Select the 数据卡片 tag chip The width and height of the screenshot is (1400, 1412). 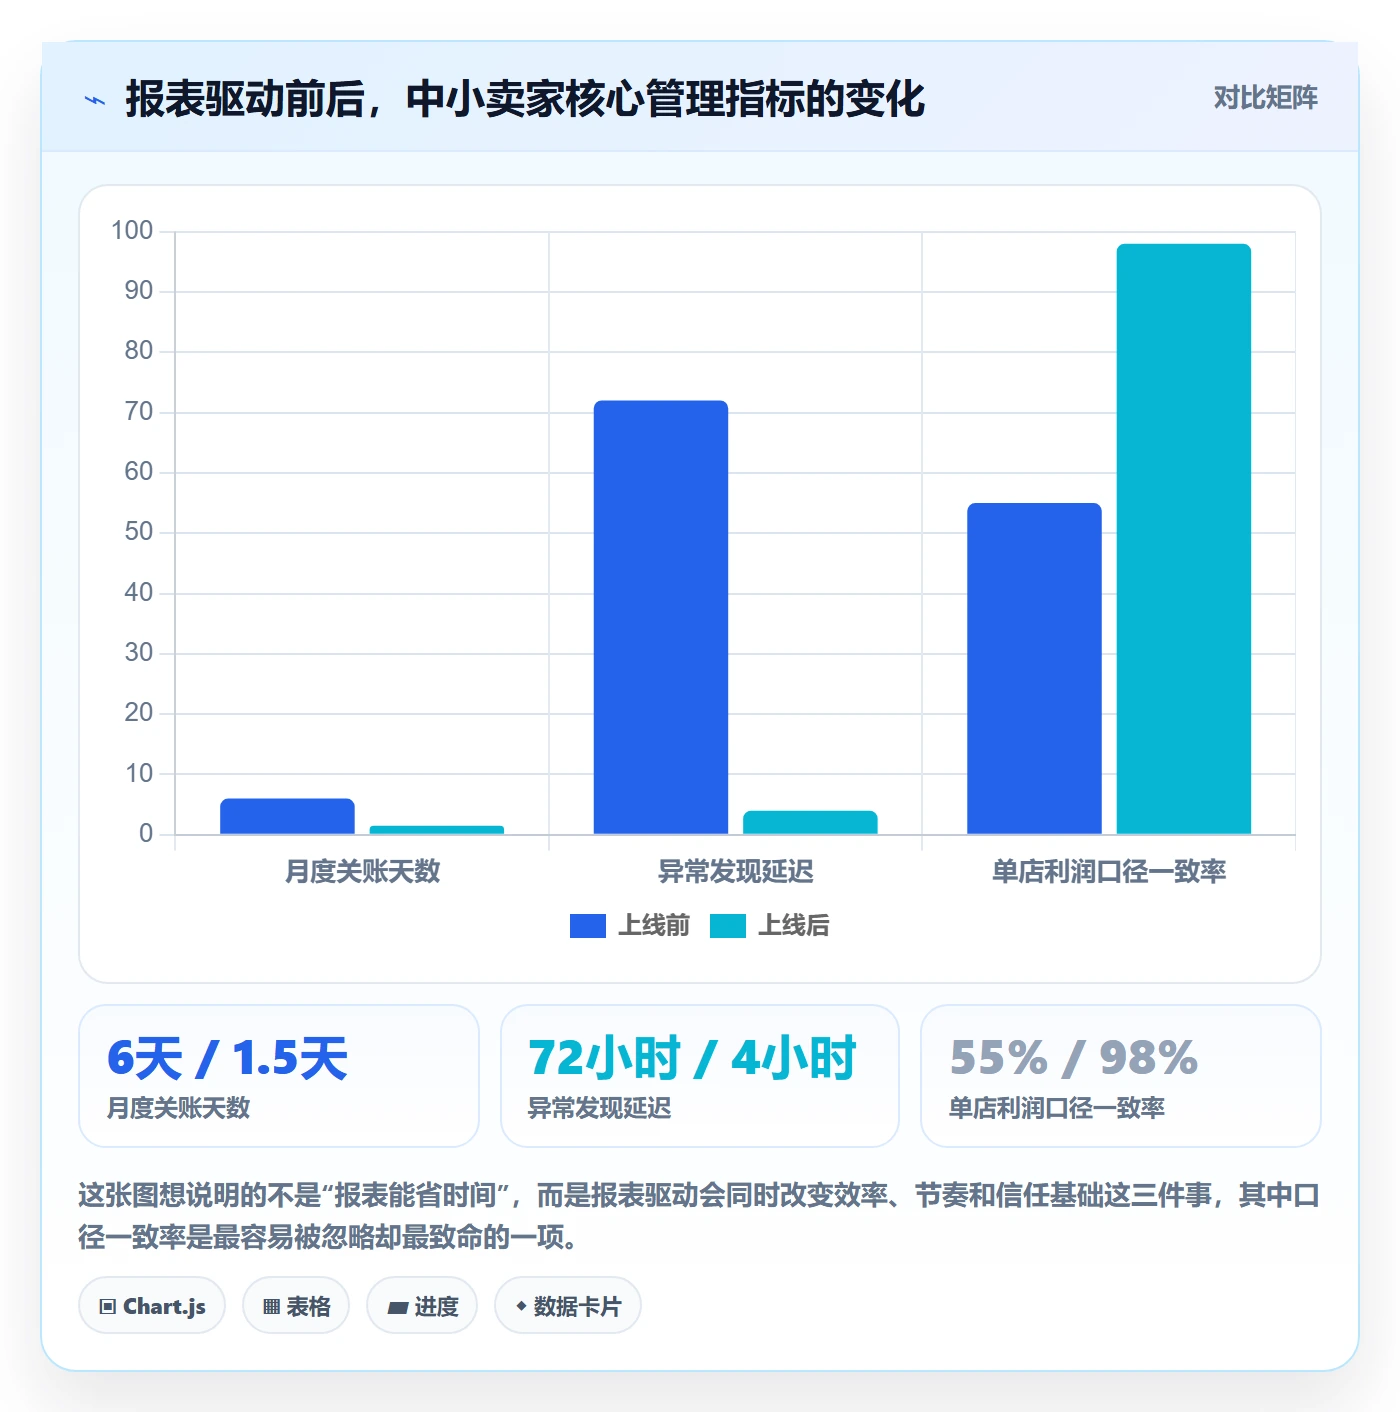coord(568,1306)
